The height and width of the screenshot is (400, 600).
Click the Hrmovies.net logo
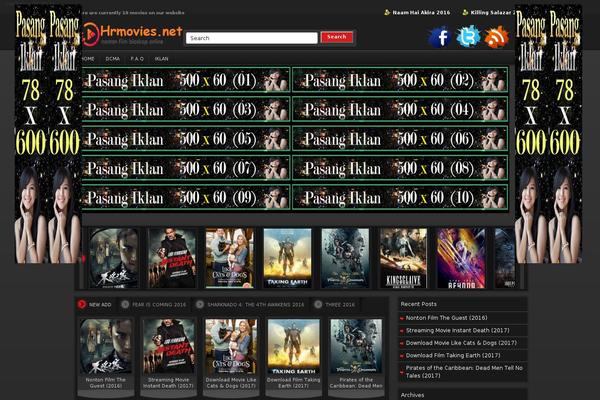pos(132,34)
